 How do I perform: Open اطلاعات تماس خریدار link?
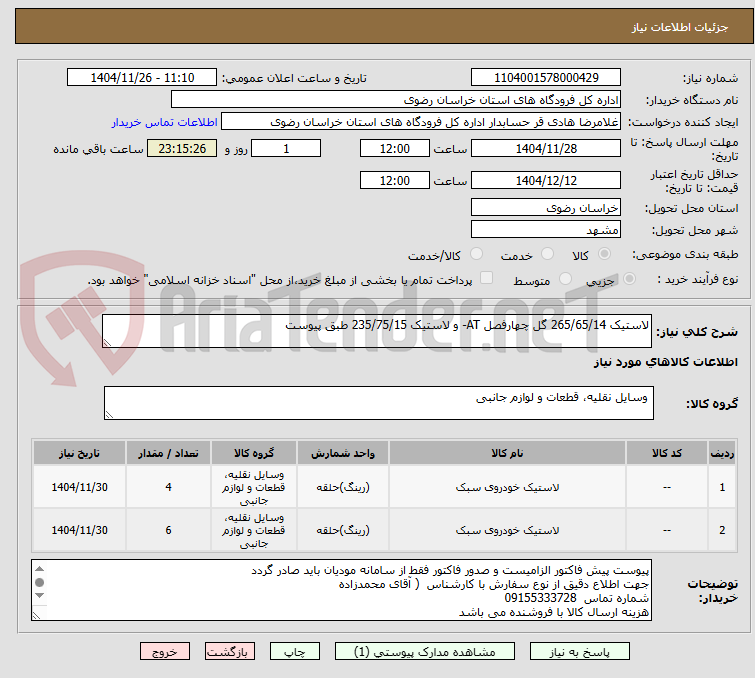click(165, 122)
